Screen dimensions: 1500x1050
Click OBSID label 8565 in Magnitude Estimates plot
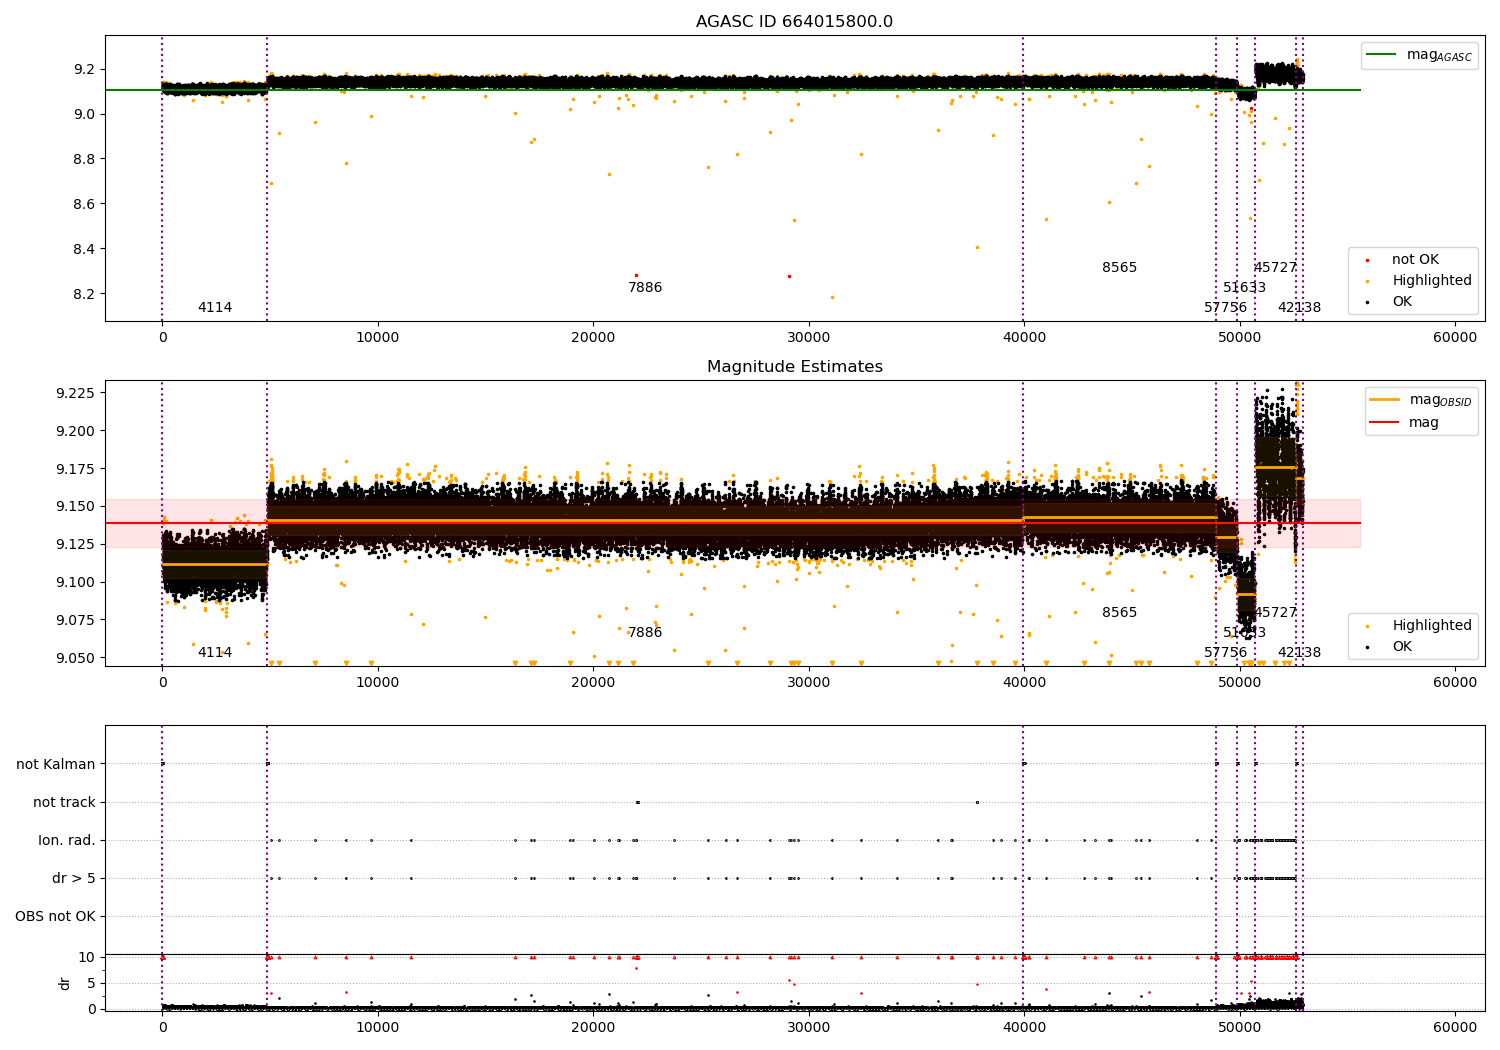[x=1120, y=613]
